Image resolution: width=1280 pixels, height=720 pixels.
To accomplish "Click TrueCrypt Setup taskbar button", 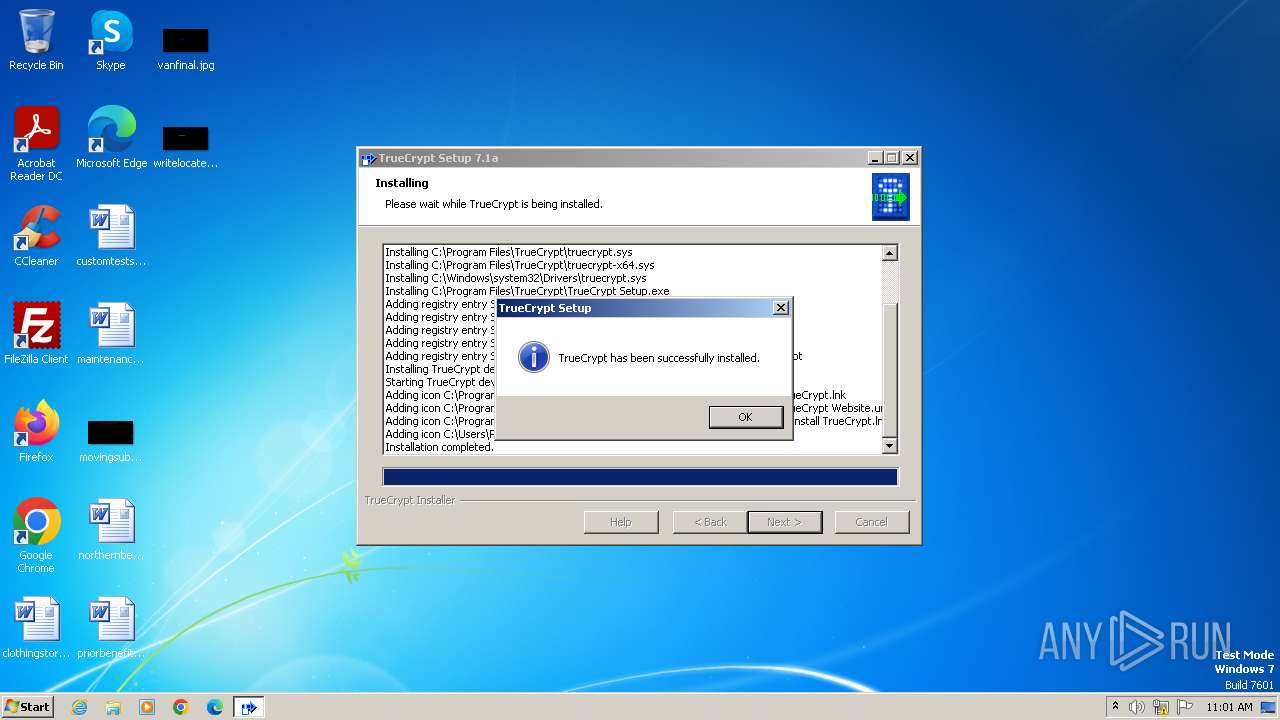I will (249, 707).
